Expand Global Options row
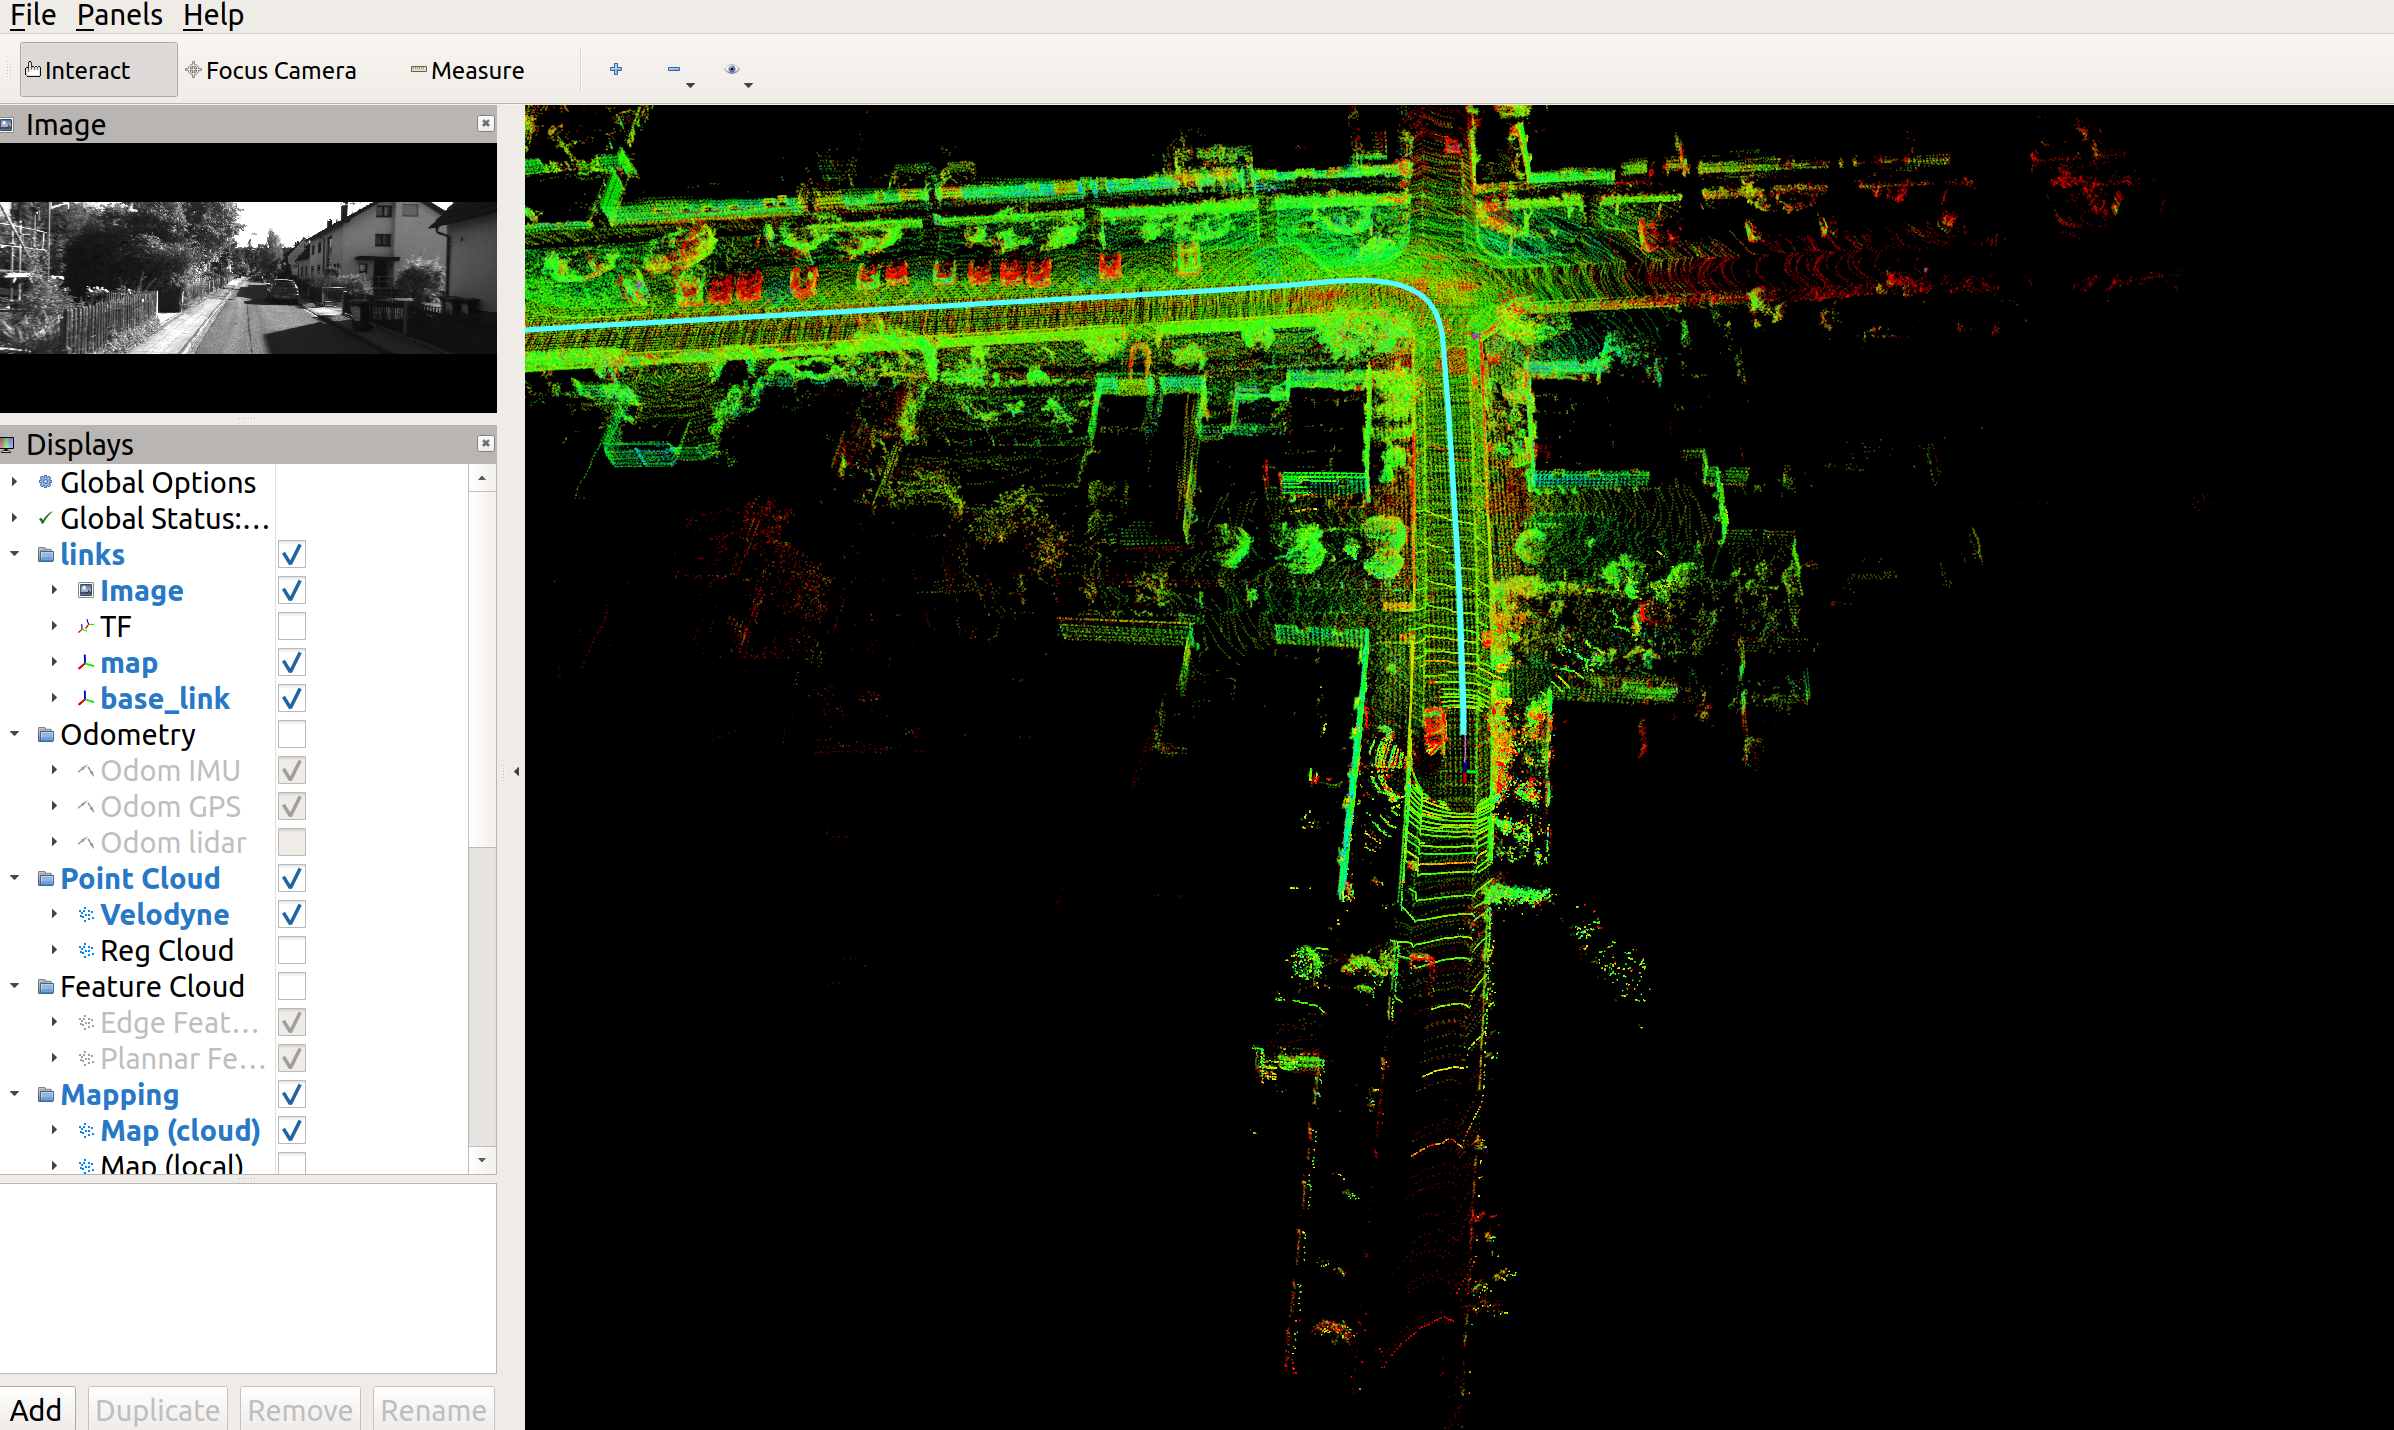2394x1430 pixels. tap(14, 482)
